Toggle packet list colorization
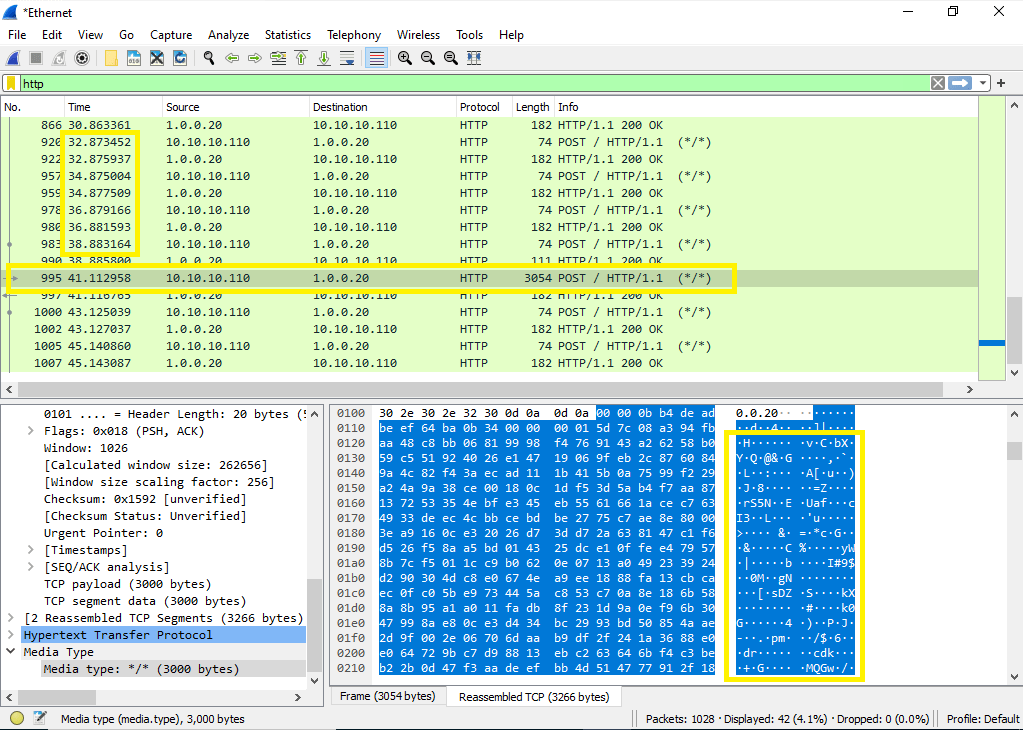The height and width of the screenshot is (730, 1023). 376,58
